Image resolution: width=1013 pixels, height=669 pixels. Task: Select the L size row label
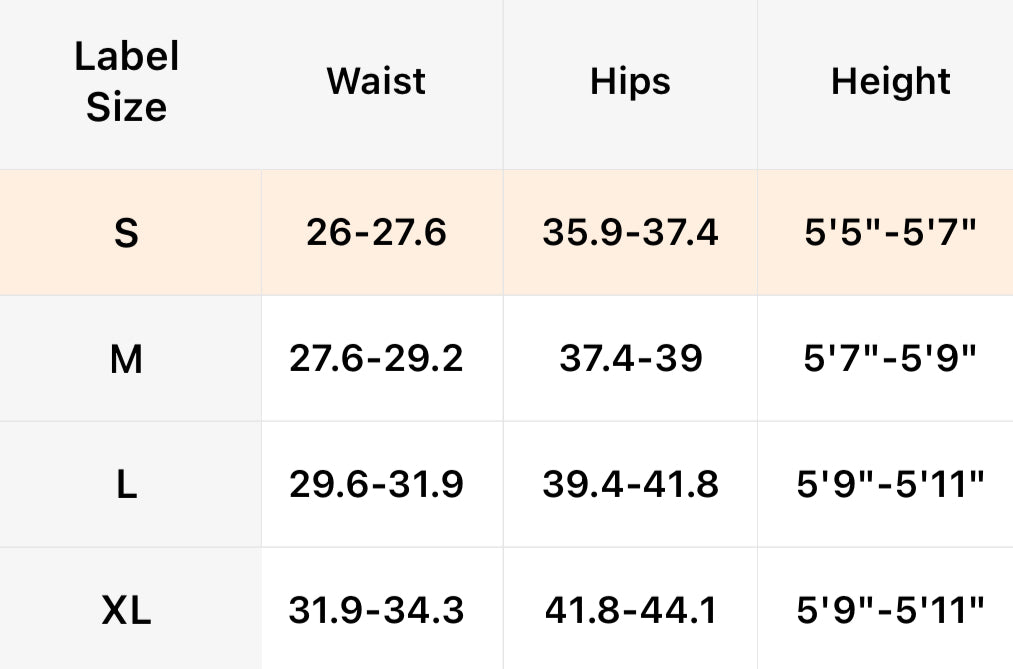pyautogui.click(x=126, y=484)
